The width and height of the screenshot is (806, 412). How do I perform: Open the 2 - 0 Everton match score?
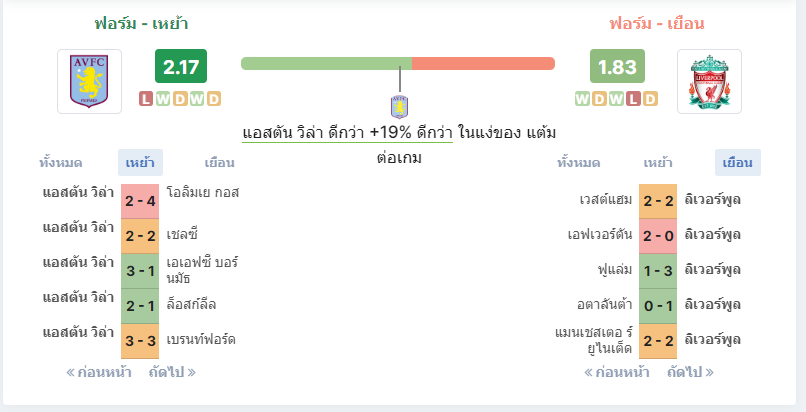point(658,236)
